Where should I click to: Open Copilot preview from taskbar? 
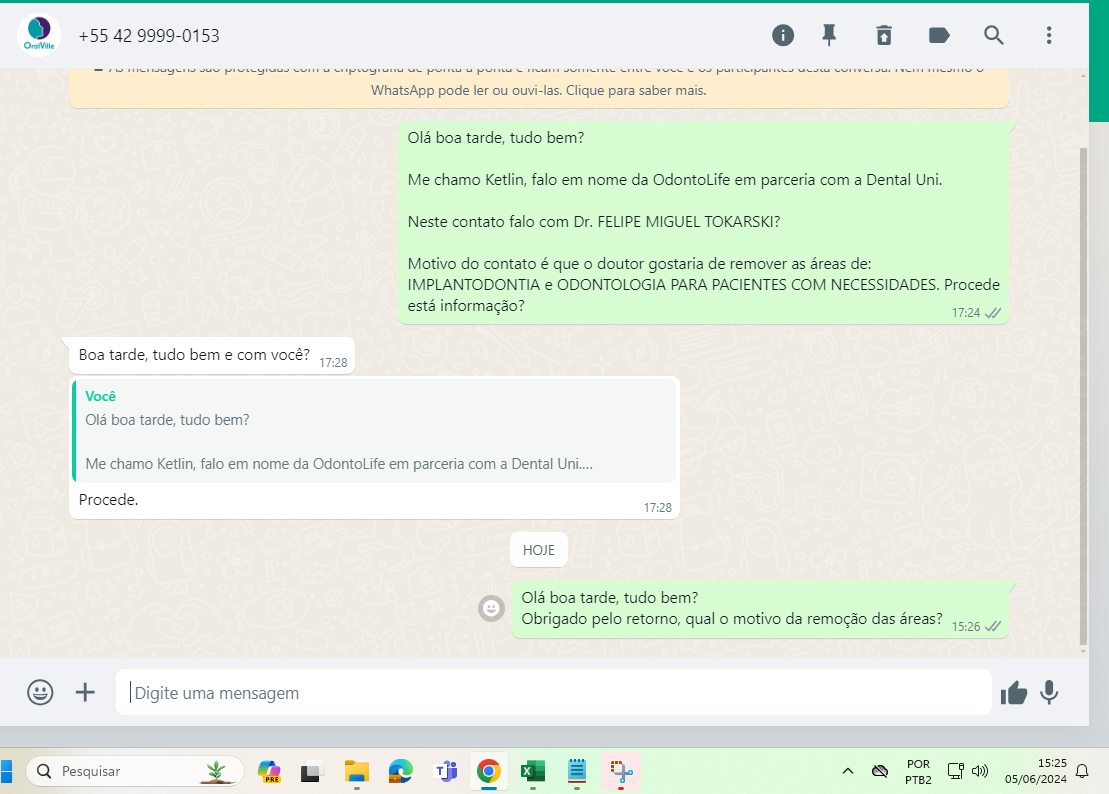(x=269, y=771)
